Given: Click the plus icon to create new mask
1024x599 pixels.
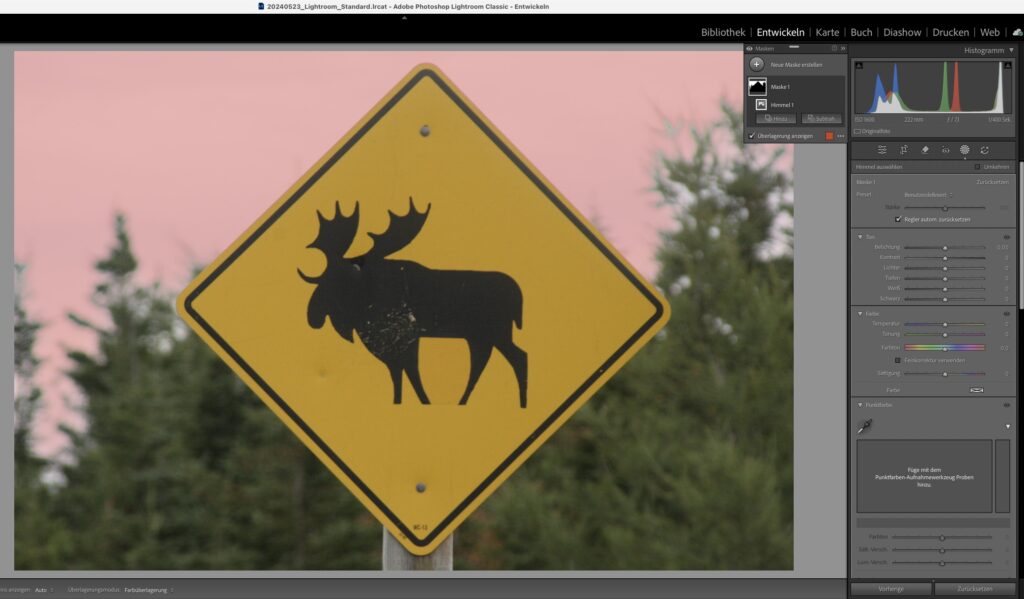Looking at the screenshot, I should [x=757, y=64].
